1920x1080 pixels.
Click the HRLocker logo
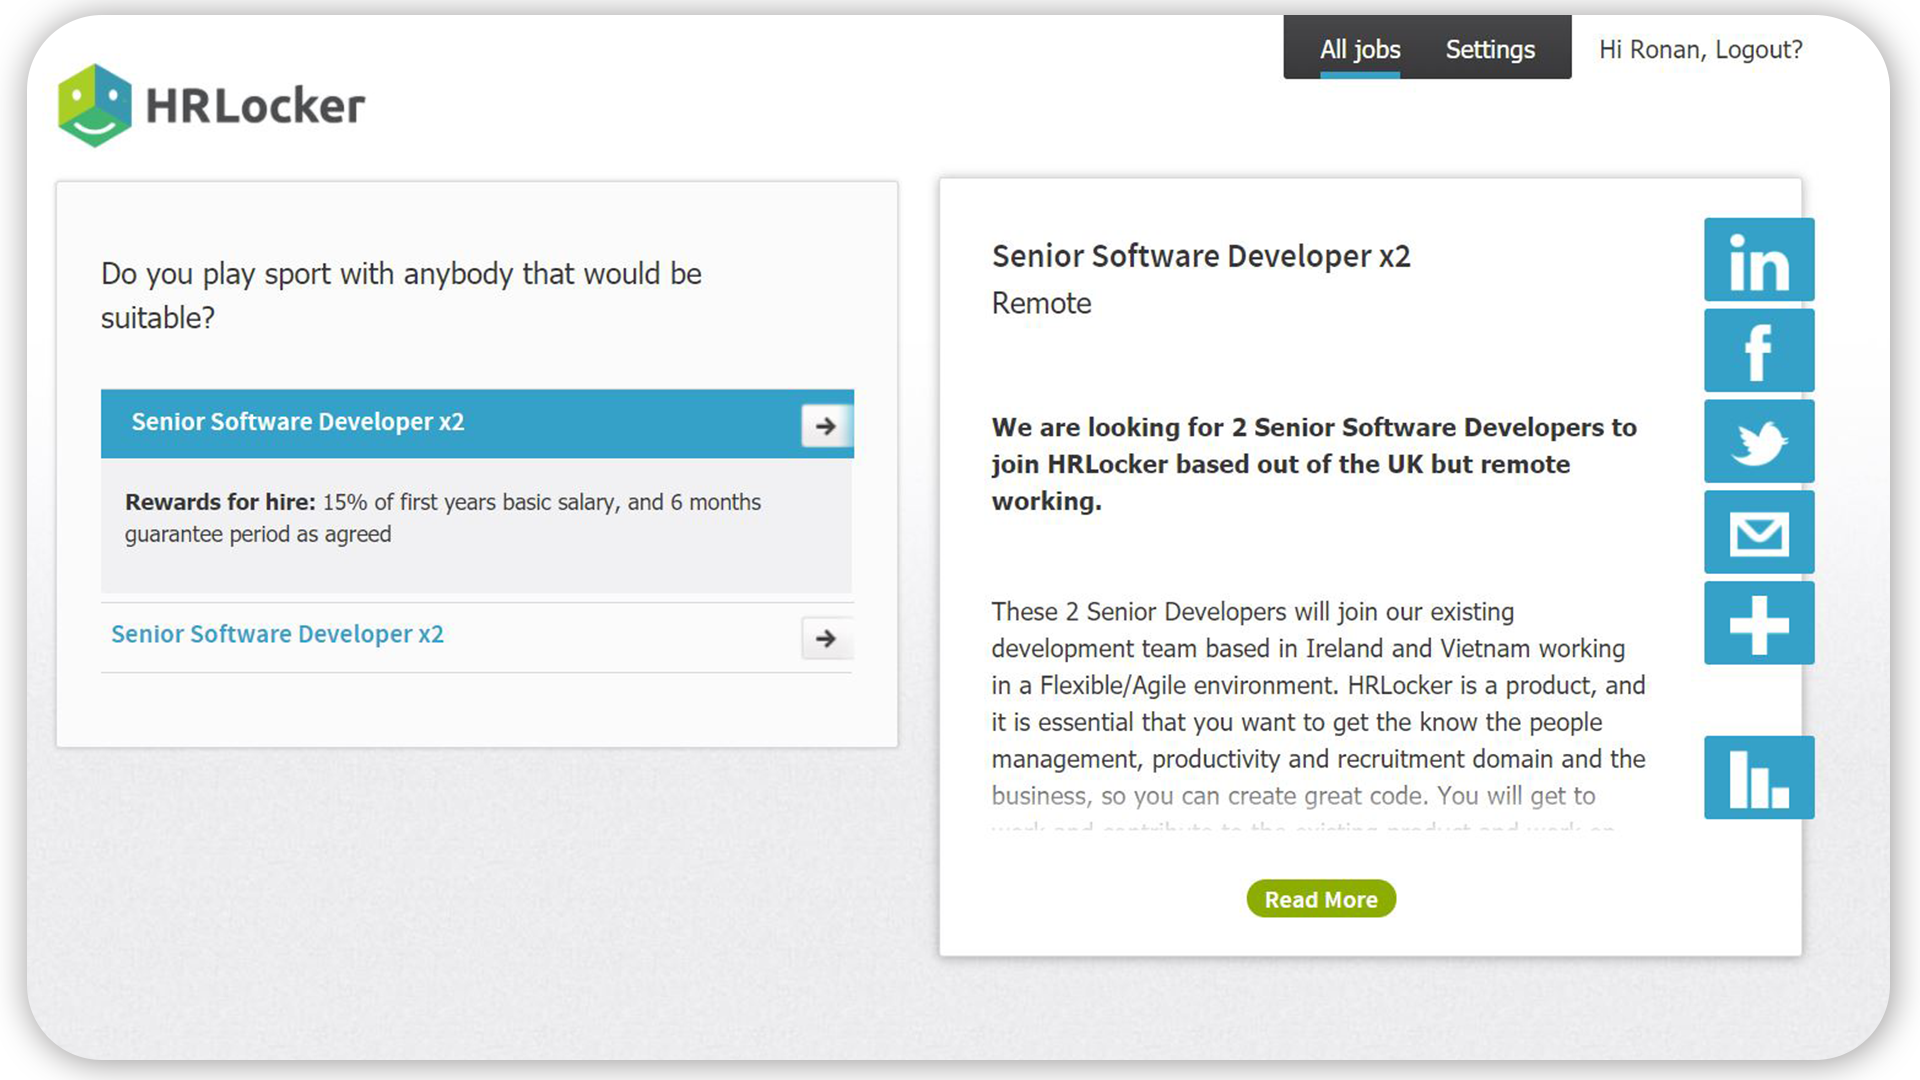coord(209,105)
